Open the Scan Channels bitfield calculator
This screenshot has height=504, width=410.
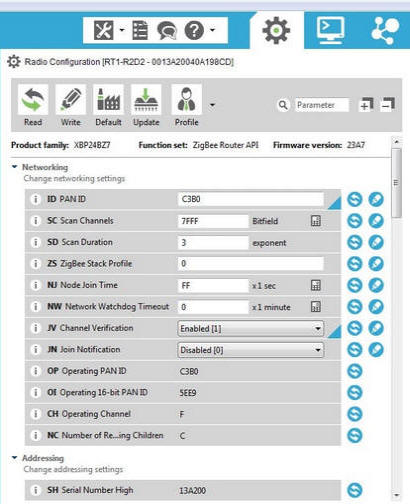(x=316, y=221)
